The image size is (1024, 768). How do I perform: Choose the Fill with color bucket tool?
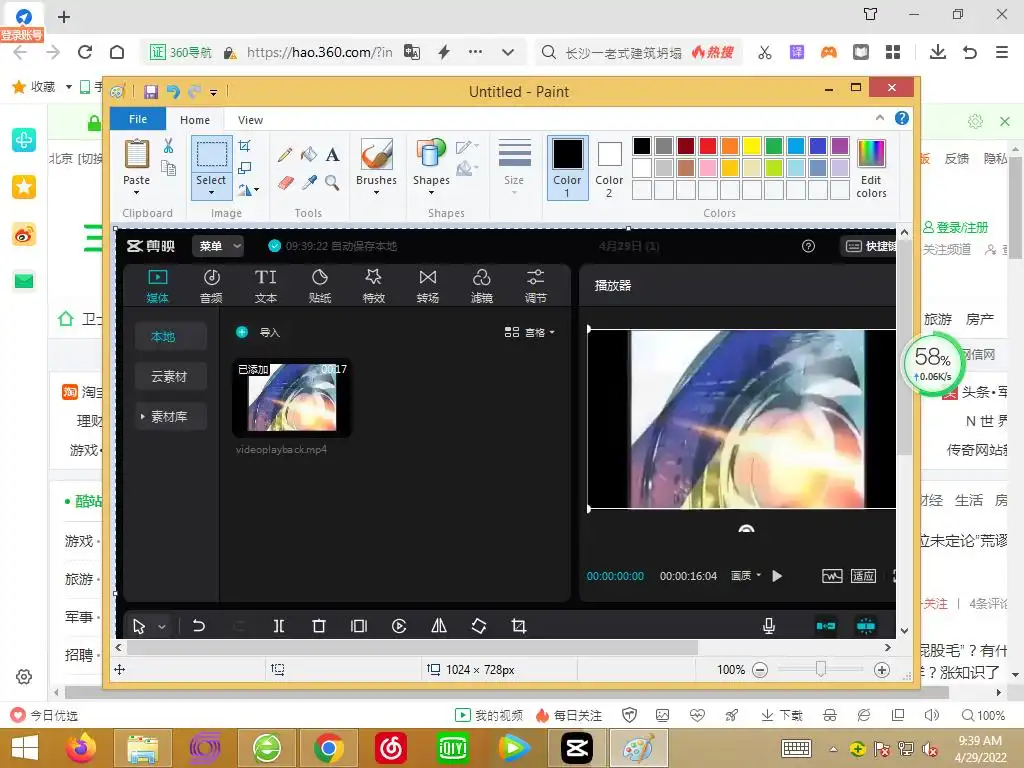pos(309,154)
